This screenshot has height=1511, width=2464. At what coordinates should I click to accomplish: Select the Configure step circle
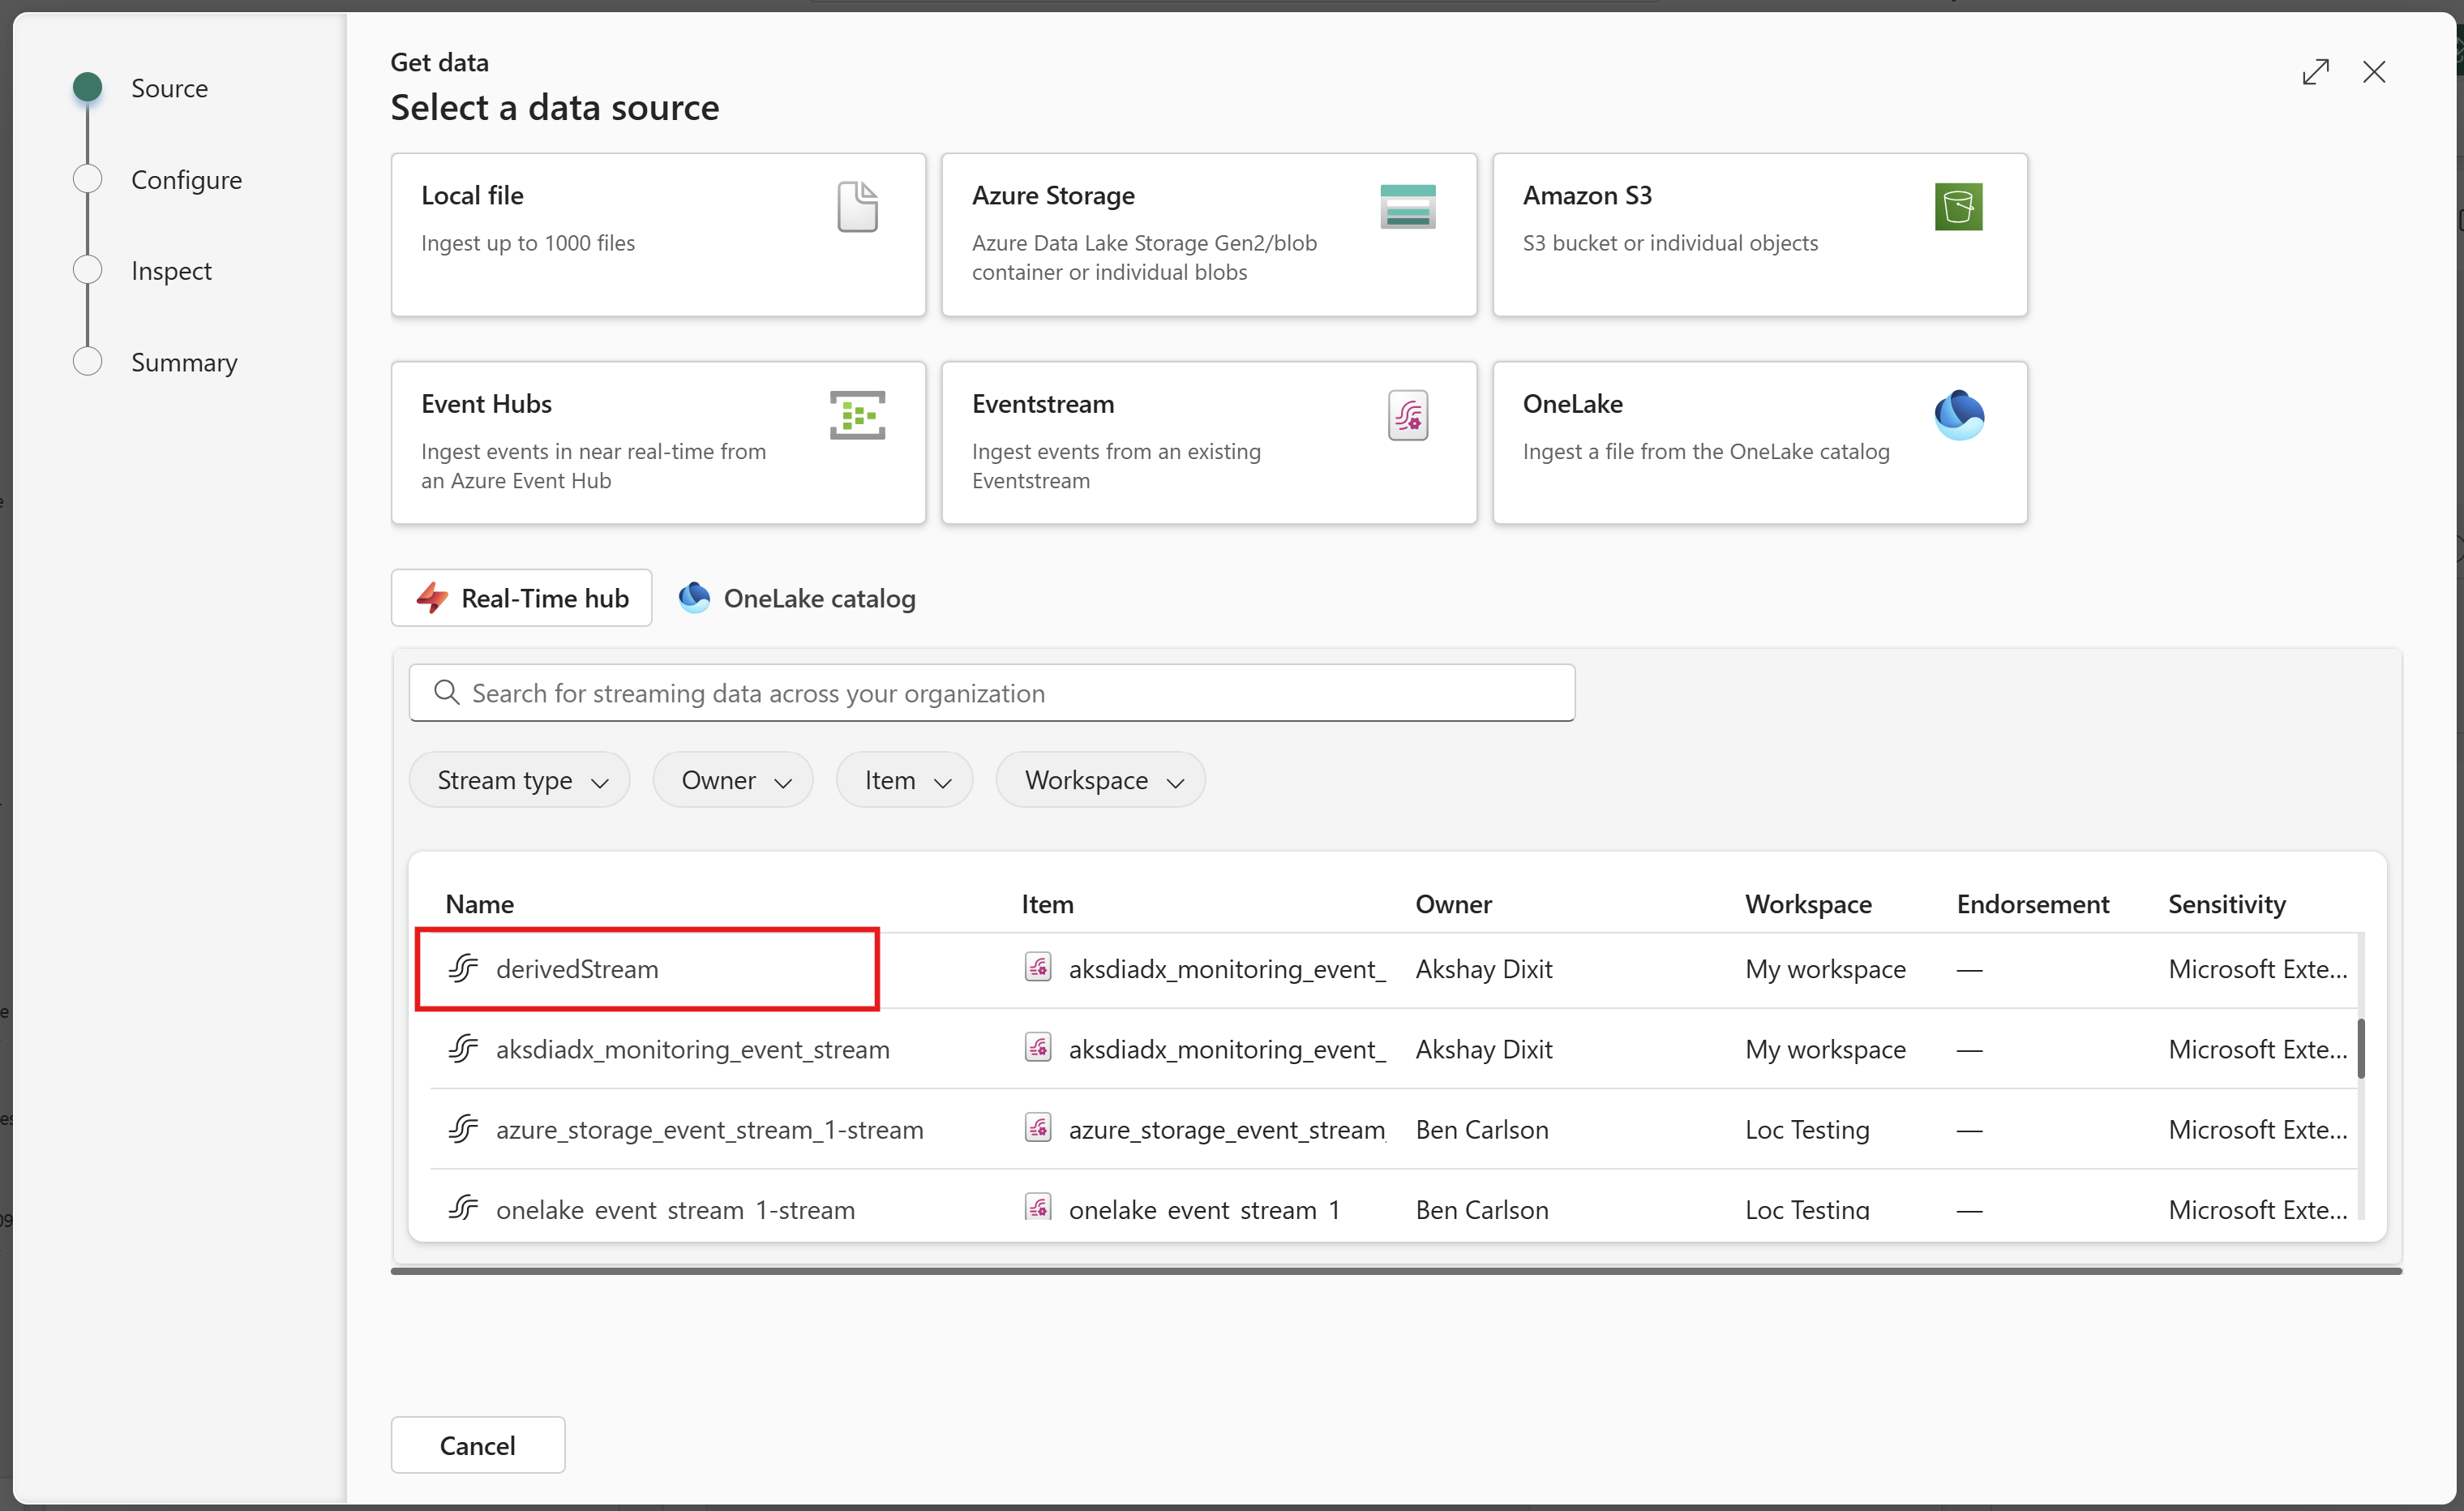pyautogui.click(x=88, y=179)
